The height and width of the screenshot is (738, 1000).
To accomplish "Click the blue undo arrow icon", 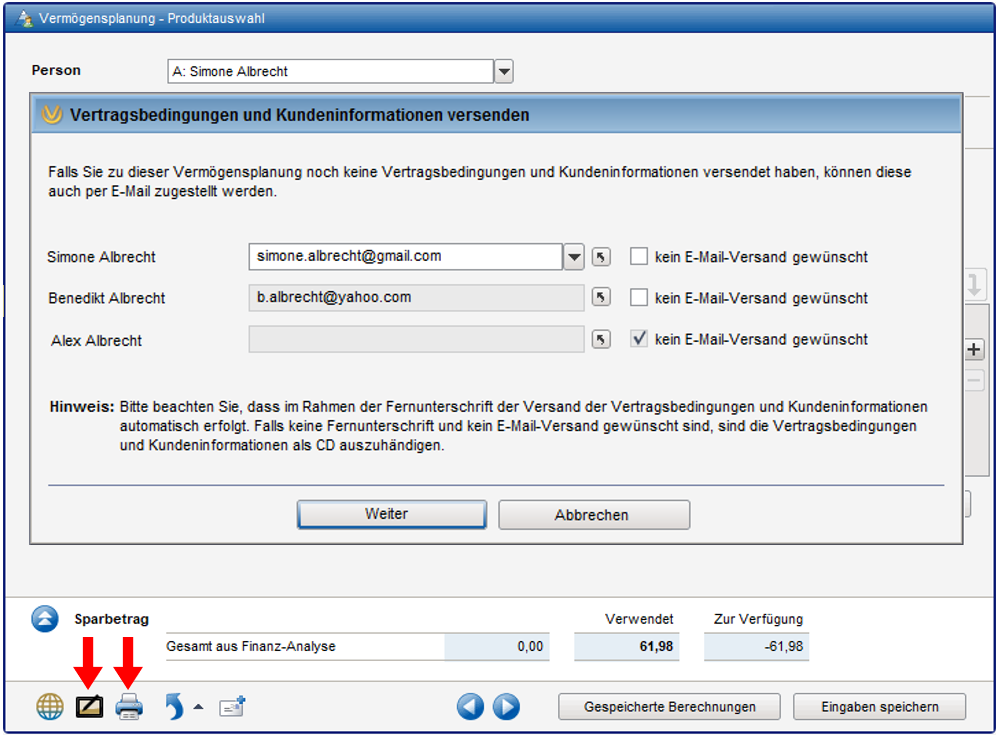I will pyautogui.click(x=174, y=707).
